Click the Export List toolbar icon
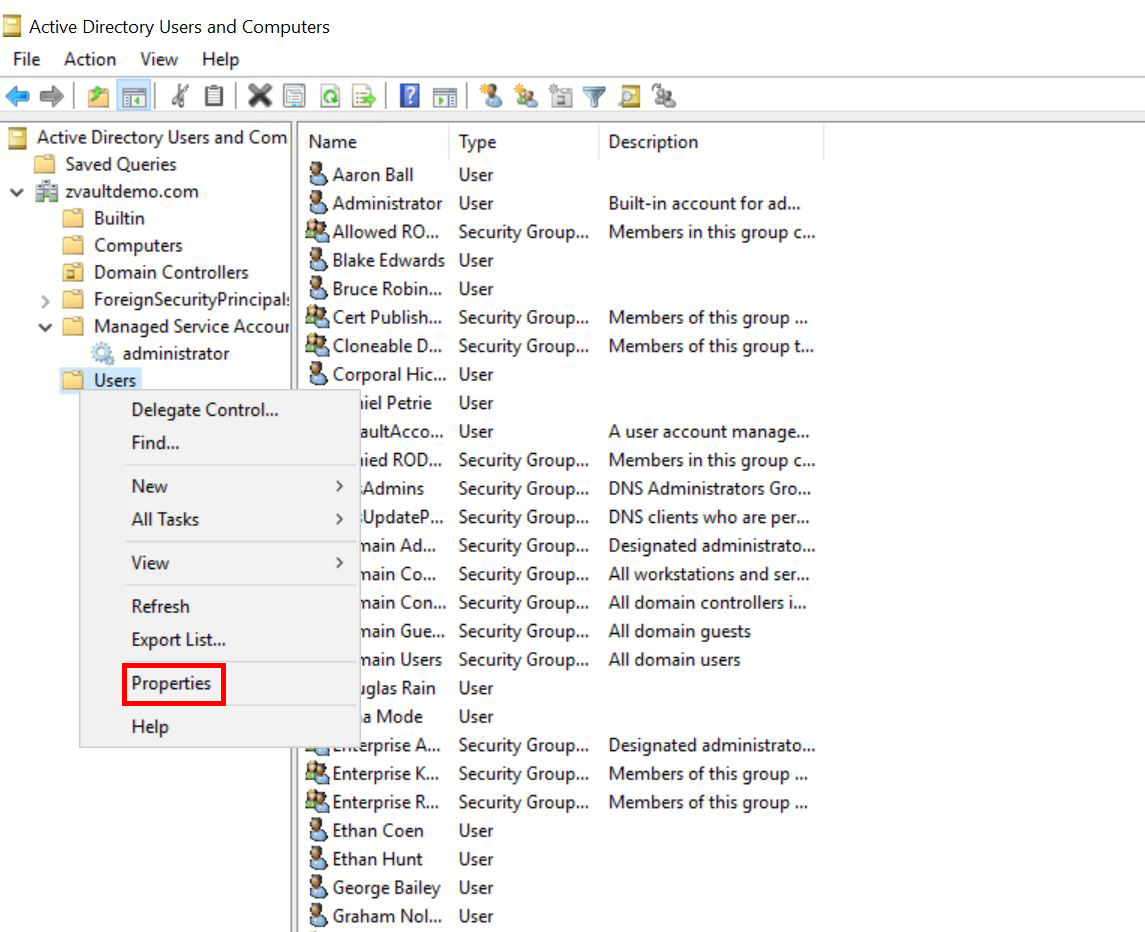This screenshot has width=1145, height=932. coord(364,96)
